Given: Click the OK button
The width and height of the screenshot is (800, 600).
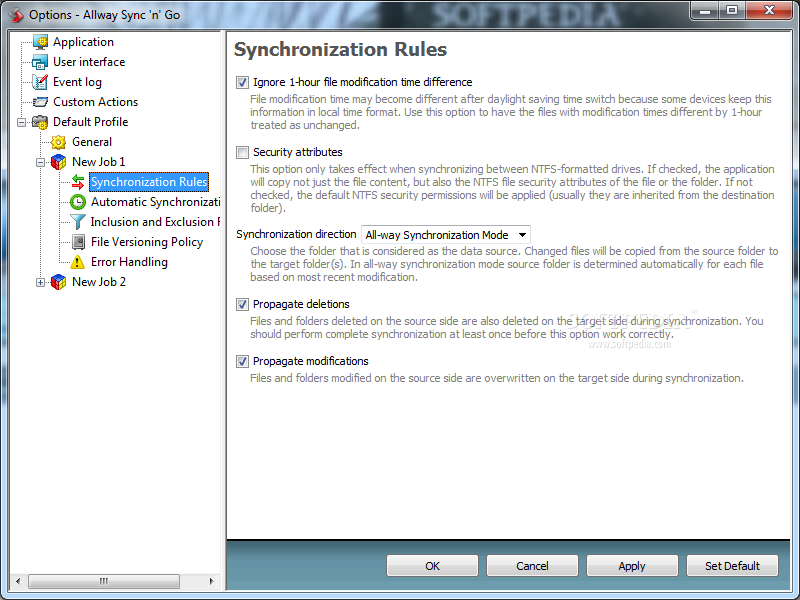Looking at the screenshot, I should 432,566.
